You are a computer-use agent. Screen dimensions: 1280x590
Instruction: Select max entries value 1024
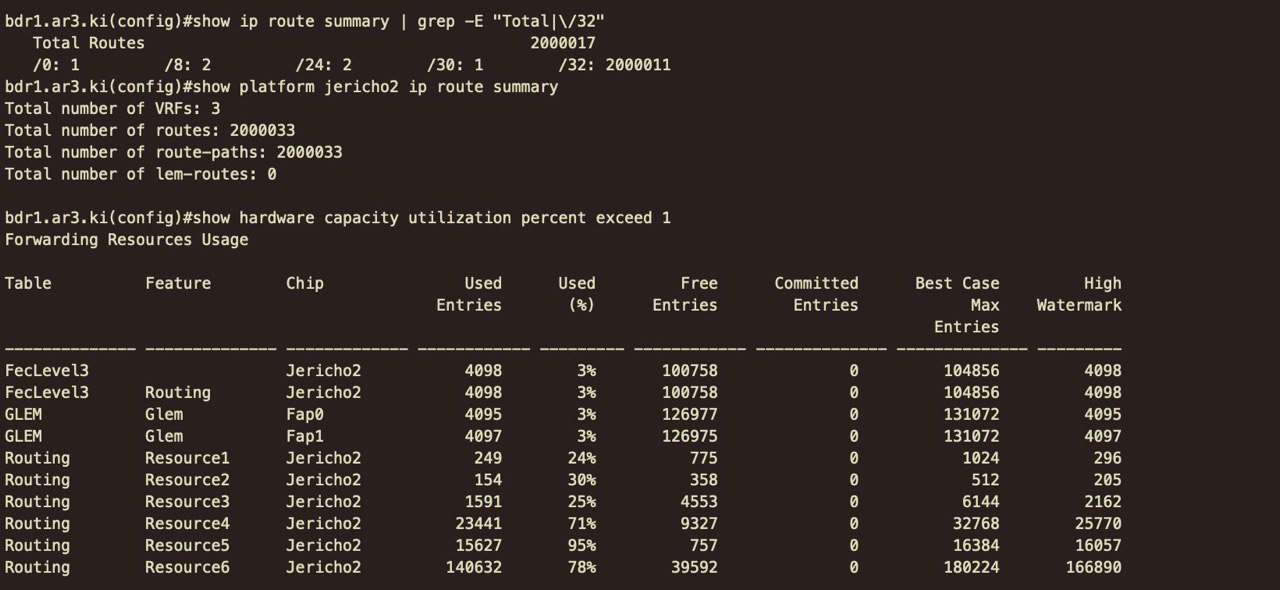pos(981,458)
